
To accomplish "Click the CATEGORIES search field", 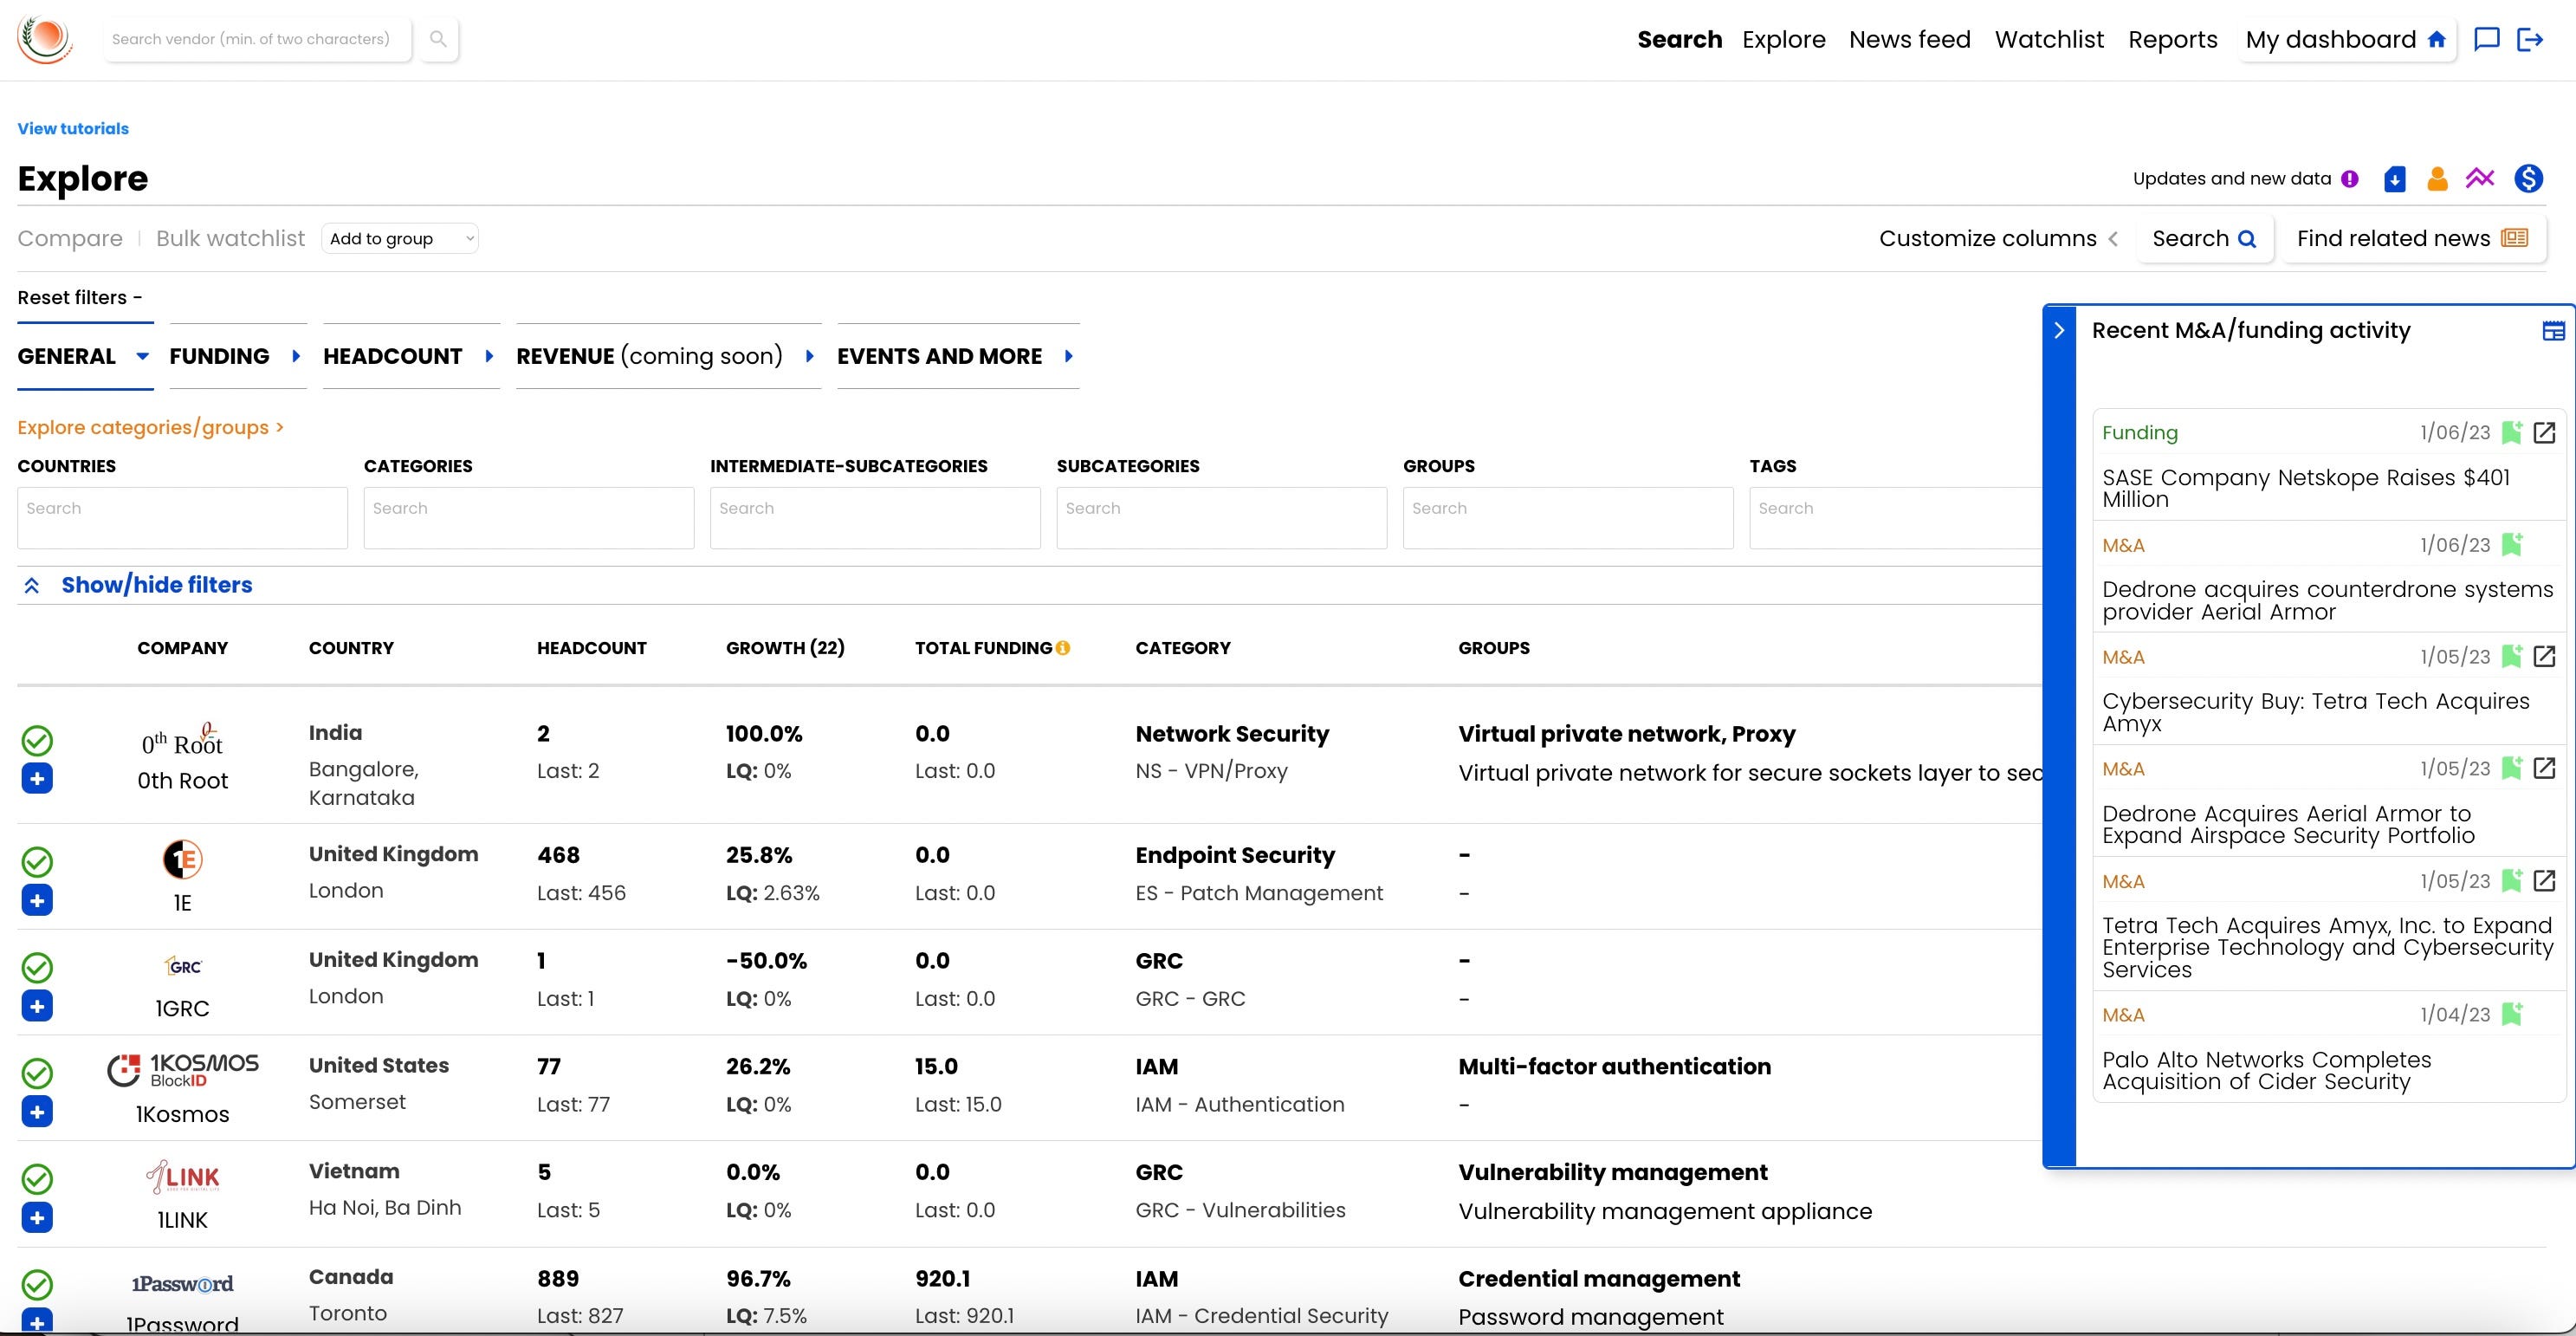I will [x=529, y=517].
